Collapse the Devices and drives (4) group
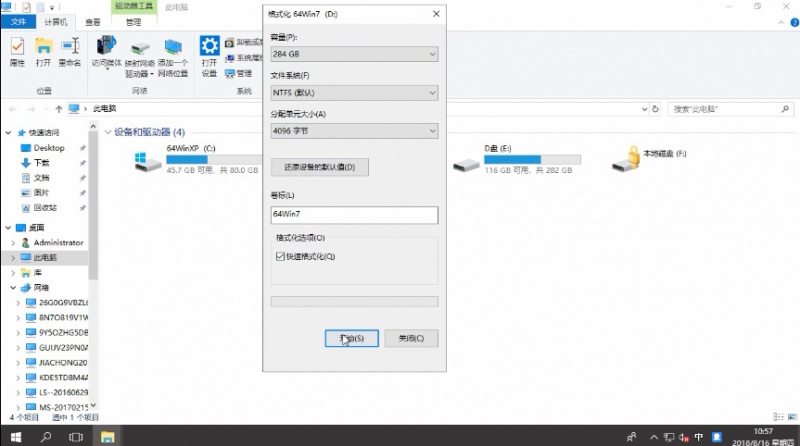 pyautogui.click(x=108, y=132)
